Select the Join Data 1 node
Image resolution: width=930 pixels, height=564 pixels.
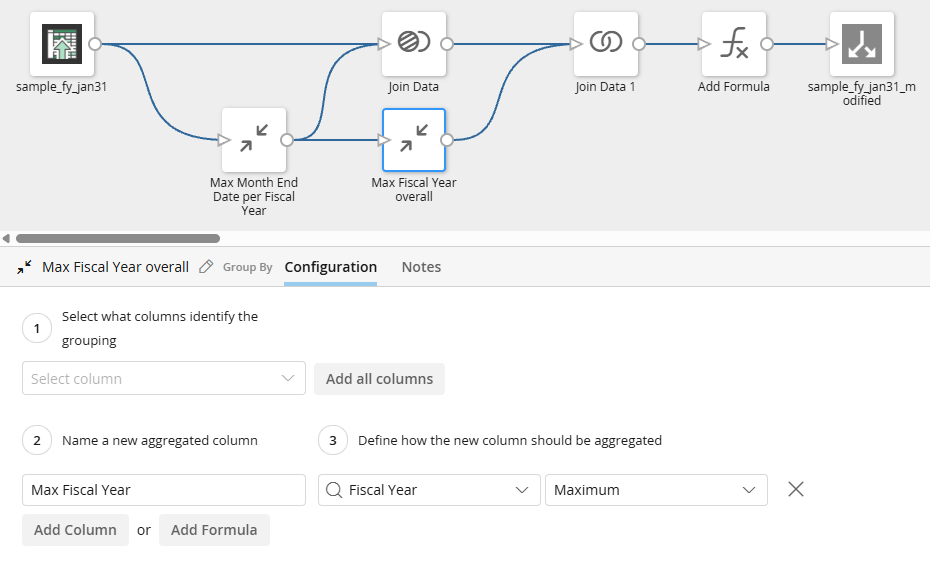point(606,44)
